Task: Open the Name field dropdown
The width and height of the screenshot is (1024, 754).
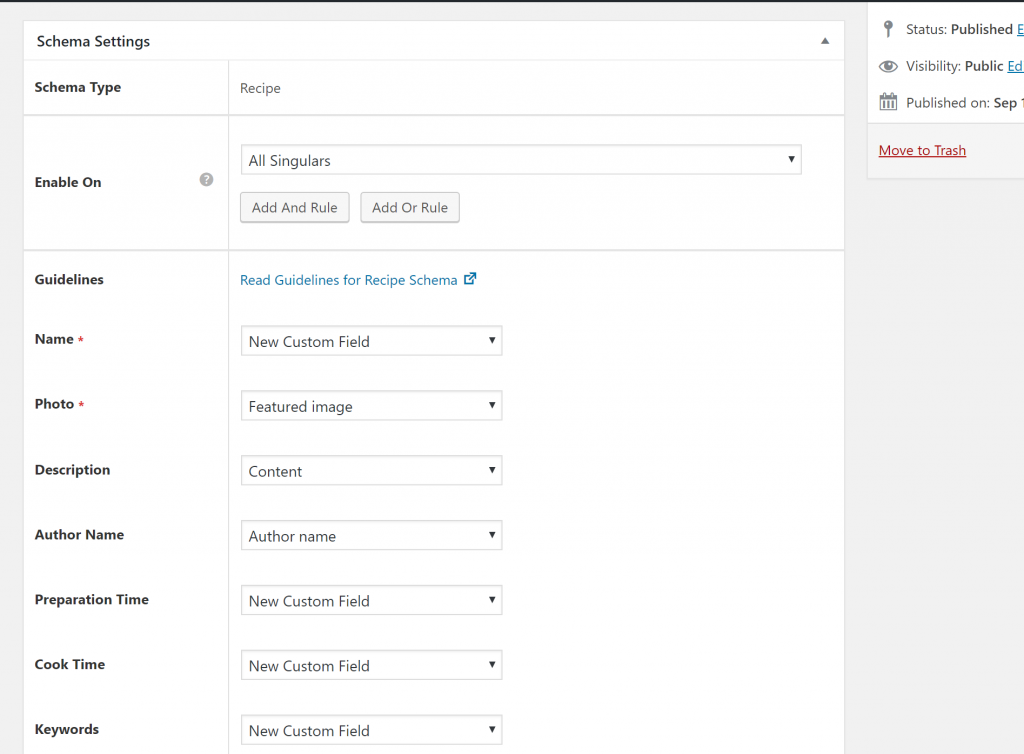Action: click(x=371, y=341)
